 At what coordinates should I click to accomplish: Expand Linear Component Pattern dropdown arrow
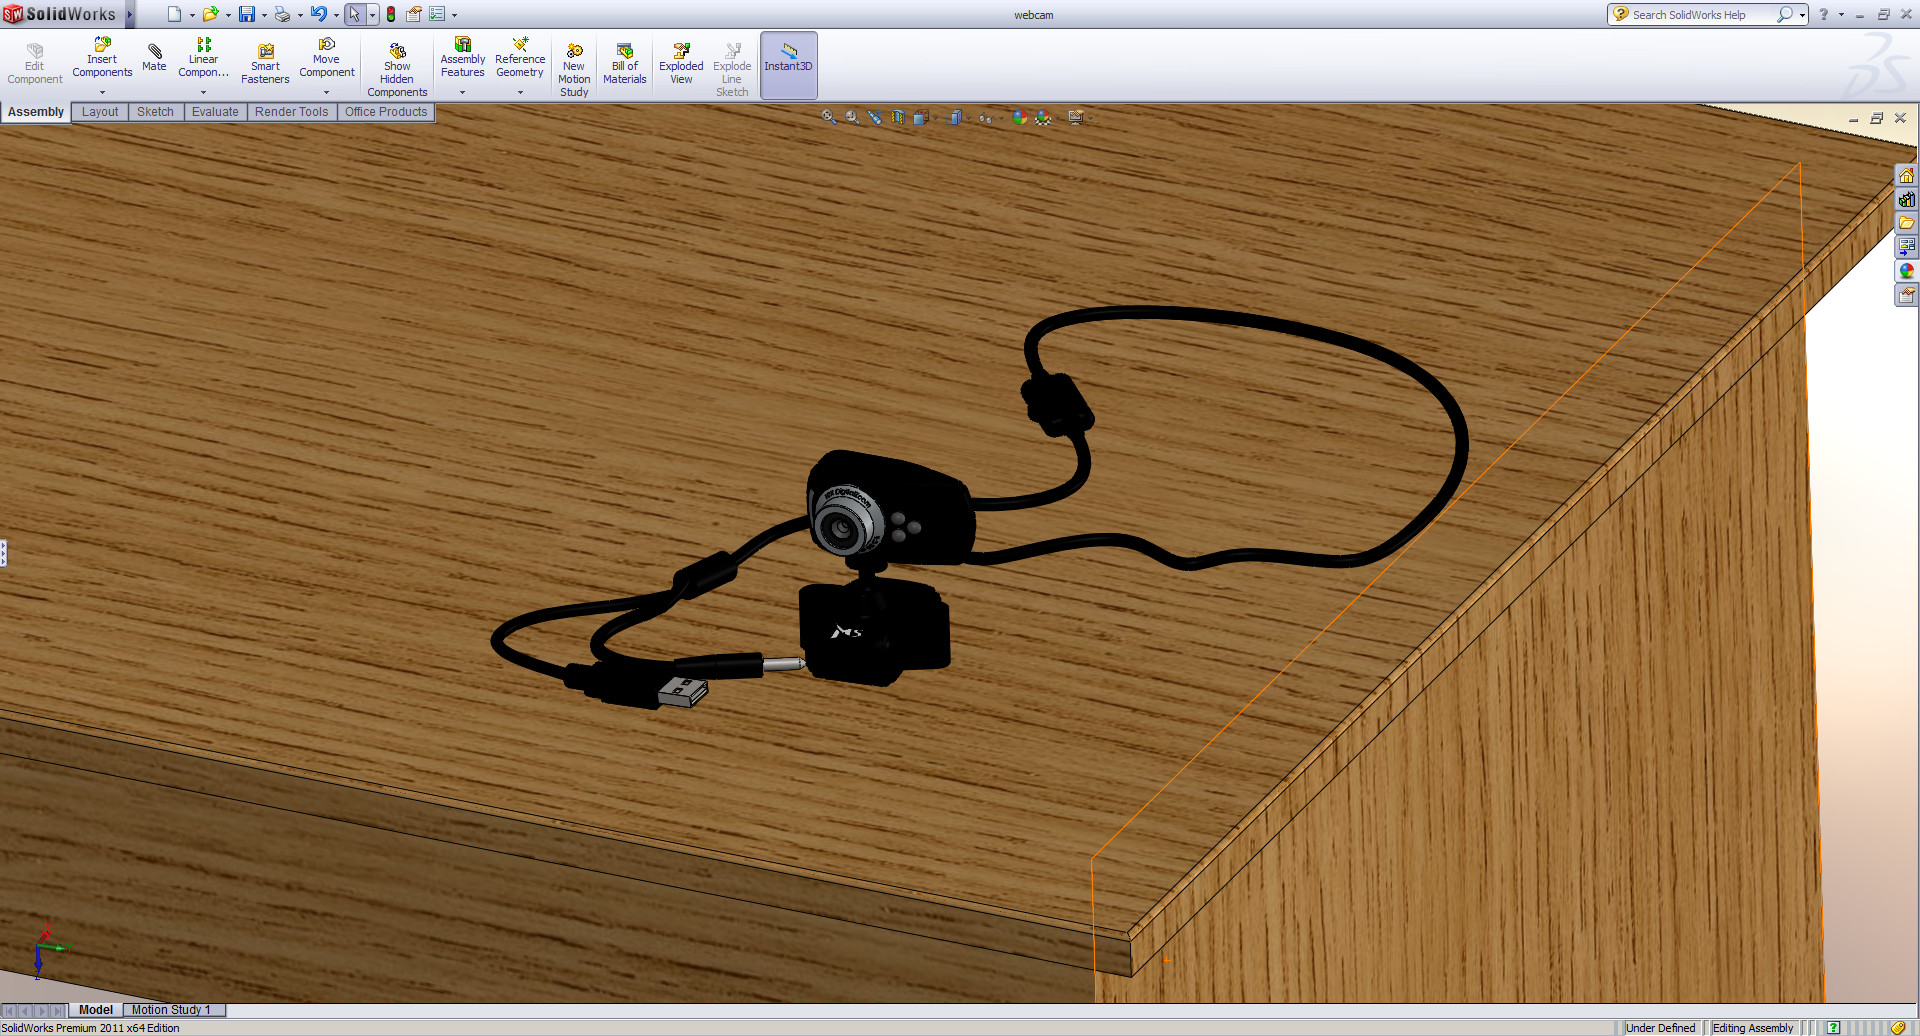pyautogui.click(x=203, y=93)
